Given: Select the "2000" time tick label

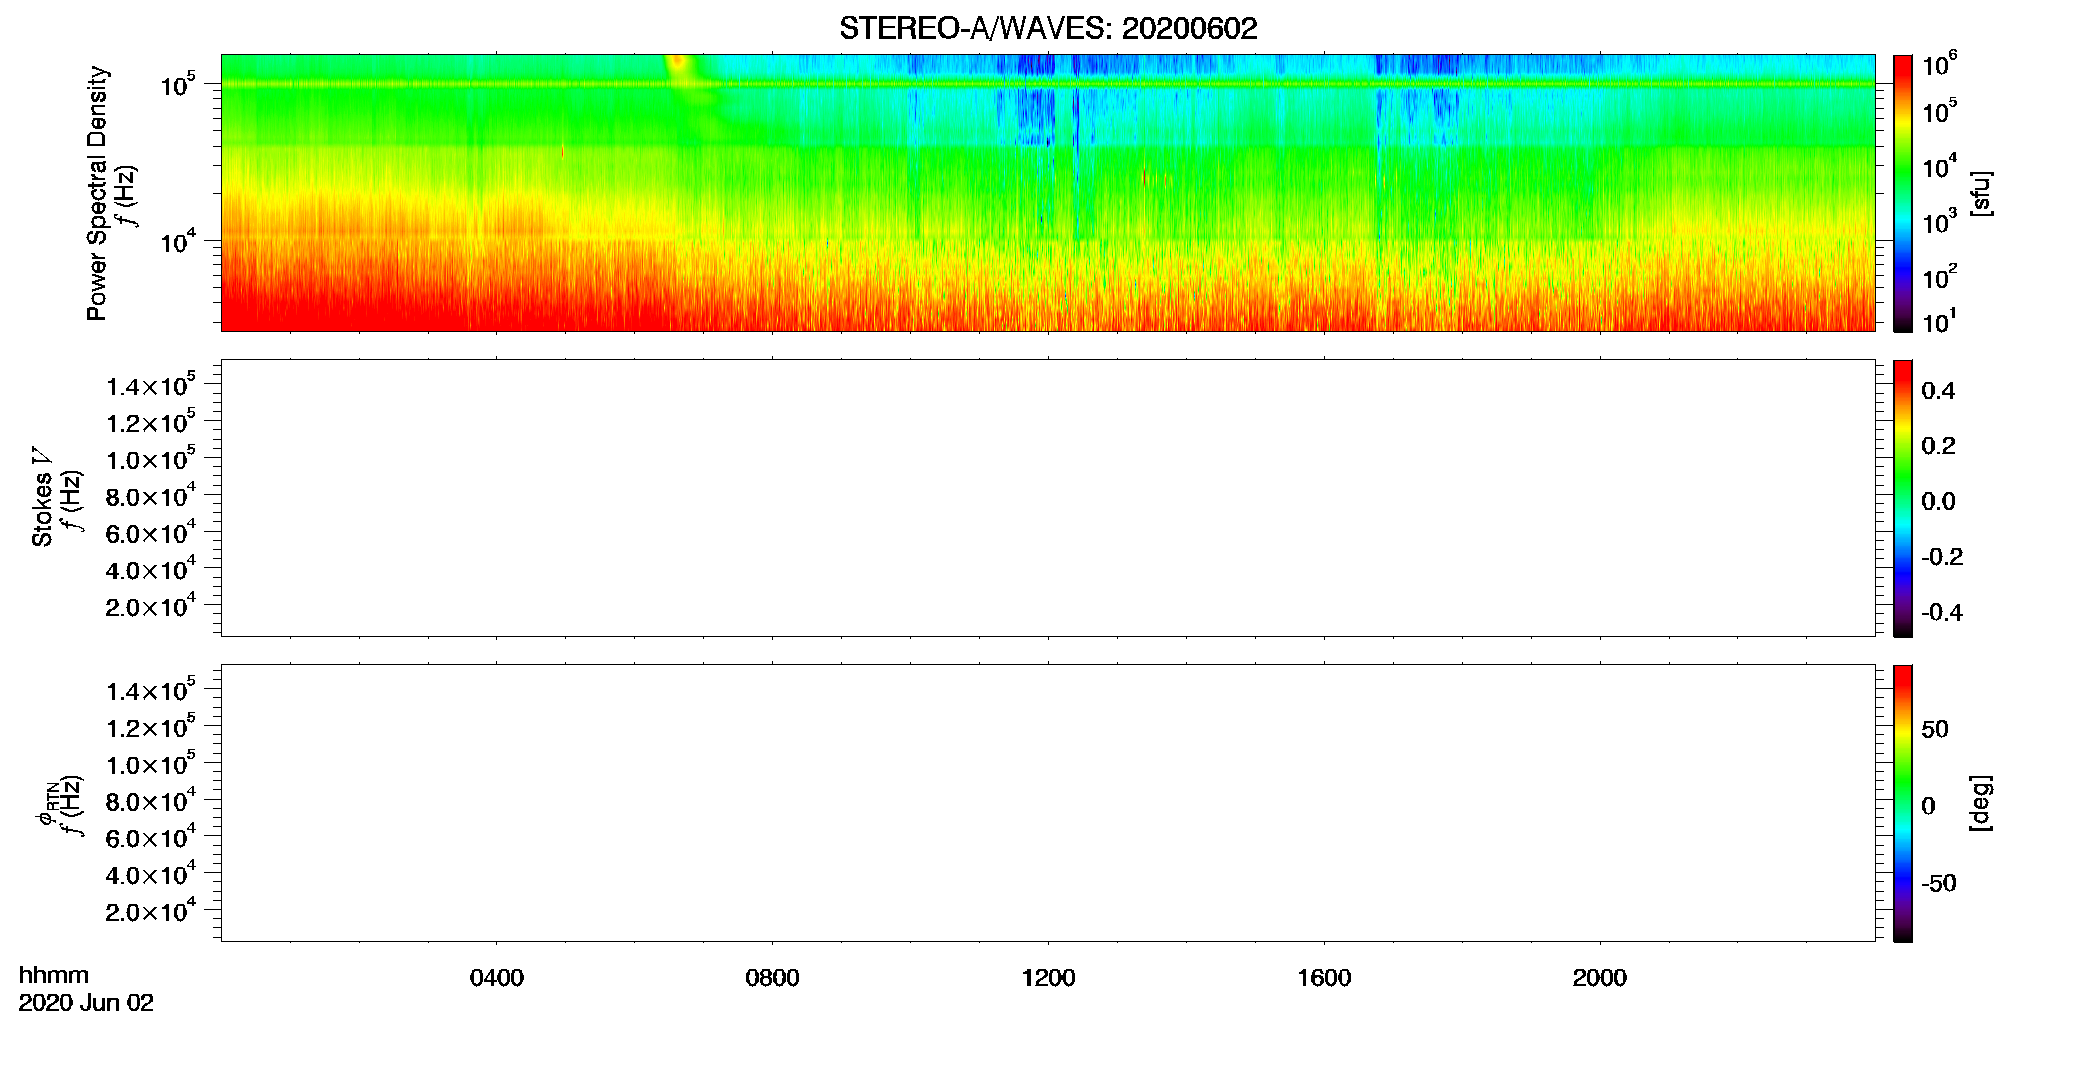Looking at the screenshot, I should click(x=1600, y=978).
